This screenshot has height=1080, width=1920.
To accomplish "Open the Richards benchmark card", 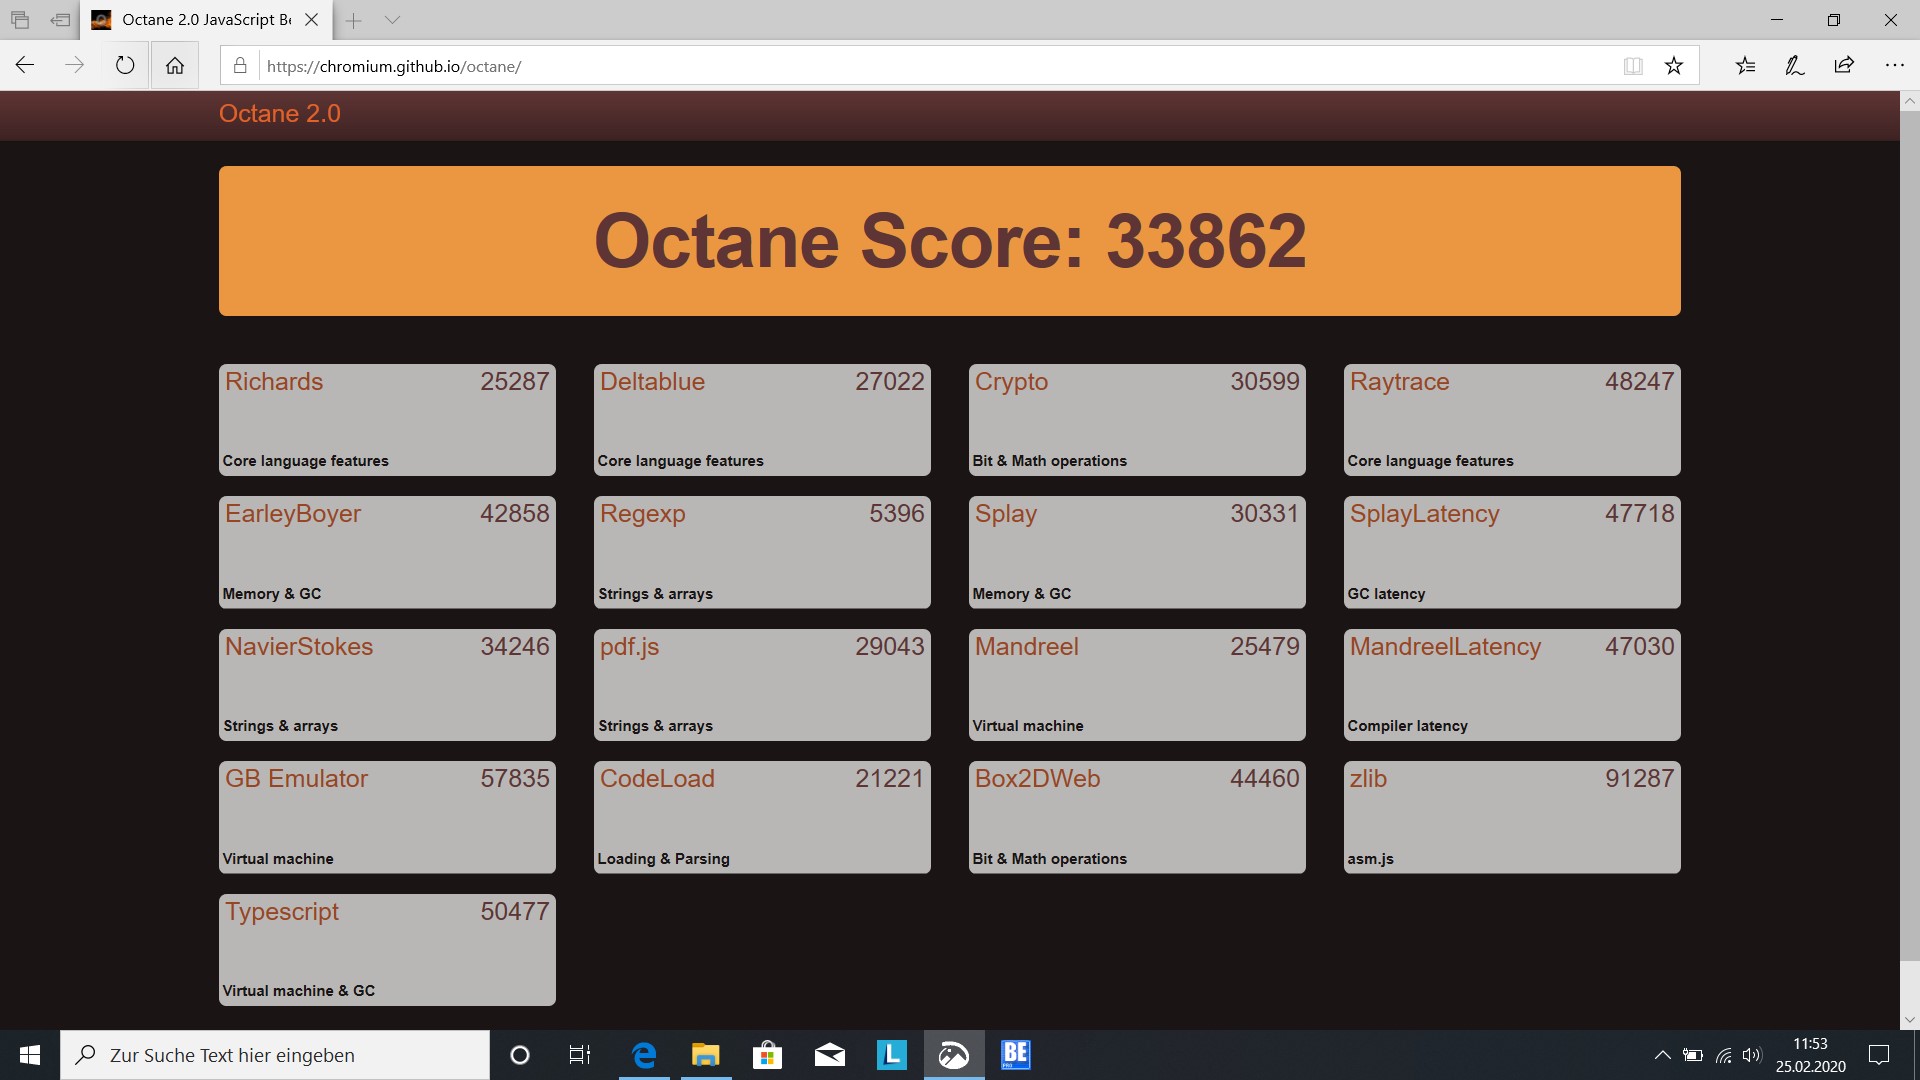I will click(x=387, y=420).
